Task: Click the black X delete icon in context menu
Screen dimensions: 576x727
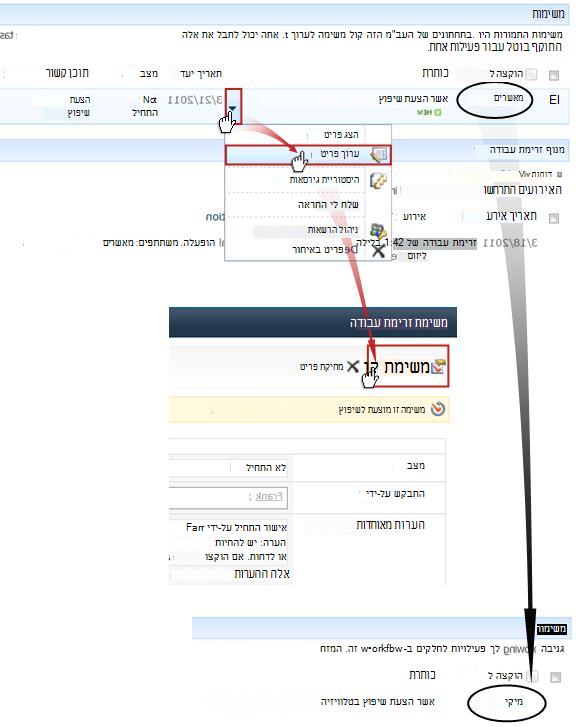Action: pyautogui.click(x=378, y=251)
